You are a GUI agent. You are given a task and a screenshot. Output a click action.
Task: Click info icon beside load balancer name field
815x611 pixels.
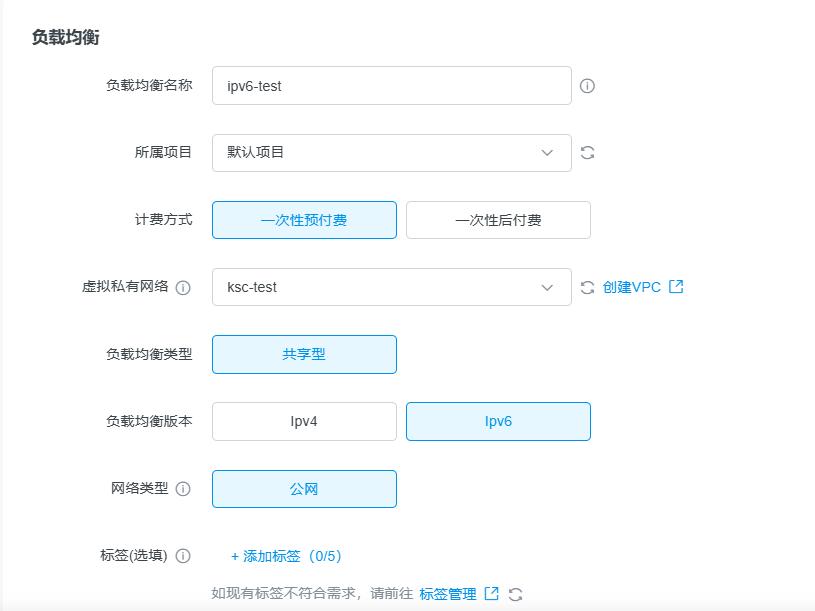(x=588, y=86)
